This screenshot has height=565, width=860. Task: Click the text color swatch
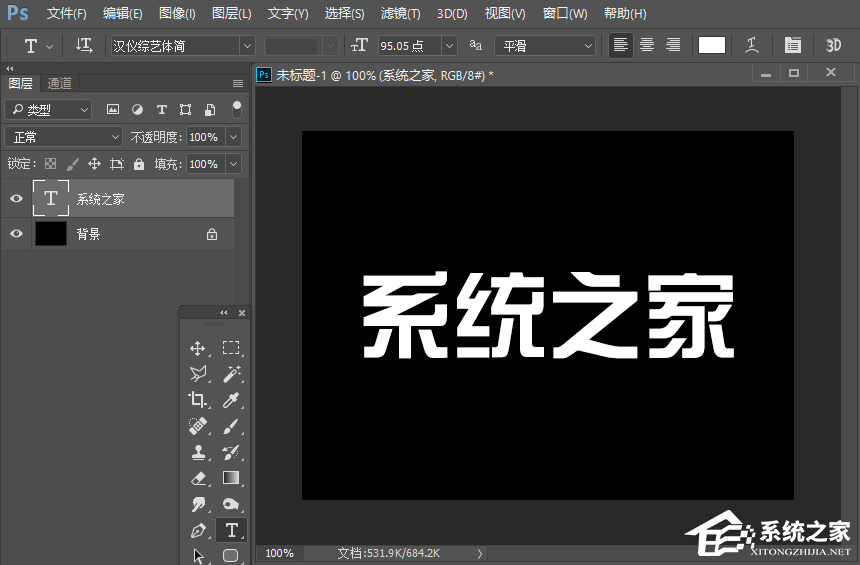pyautogui.click(x=712, y=45)
